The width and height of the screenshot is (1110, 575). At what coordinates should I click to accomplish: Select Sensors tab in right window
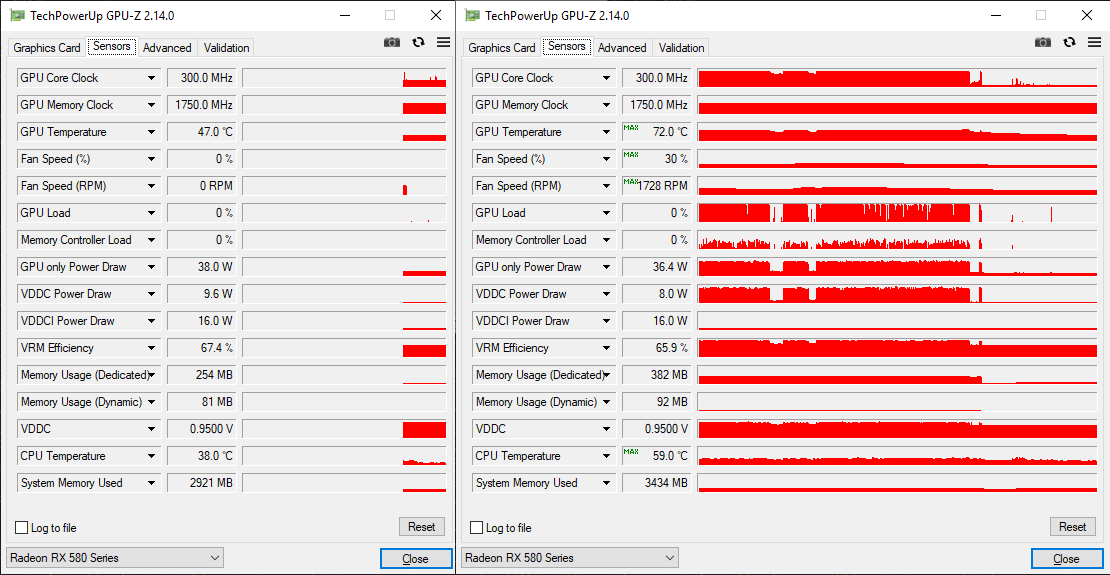click(567, 47)
